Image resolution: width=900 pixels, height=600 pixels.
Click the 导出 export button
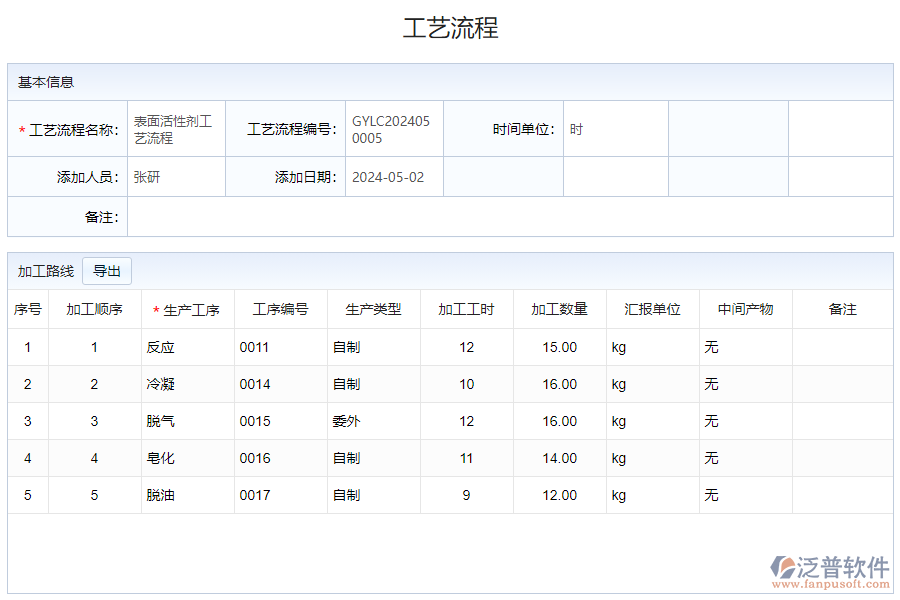click(107, 270)
